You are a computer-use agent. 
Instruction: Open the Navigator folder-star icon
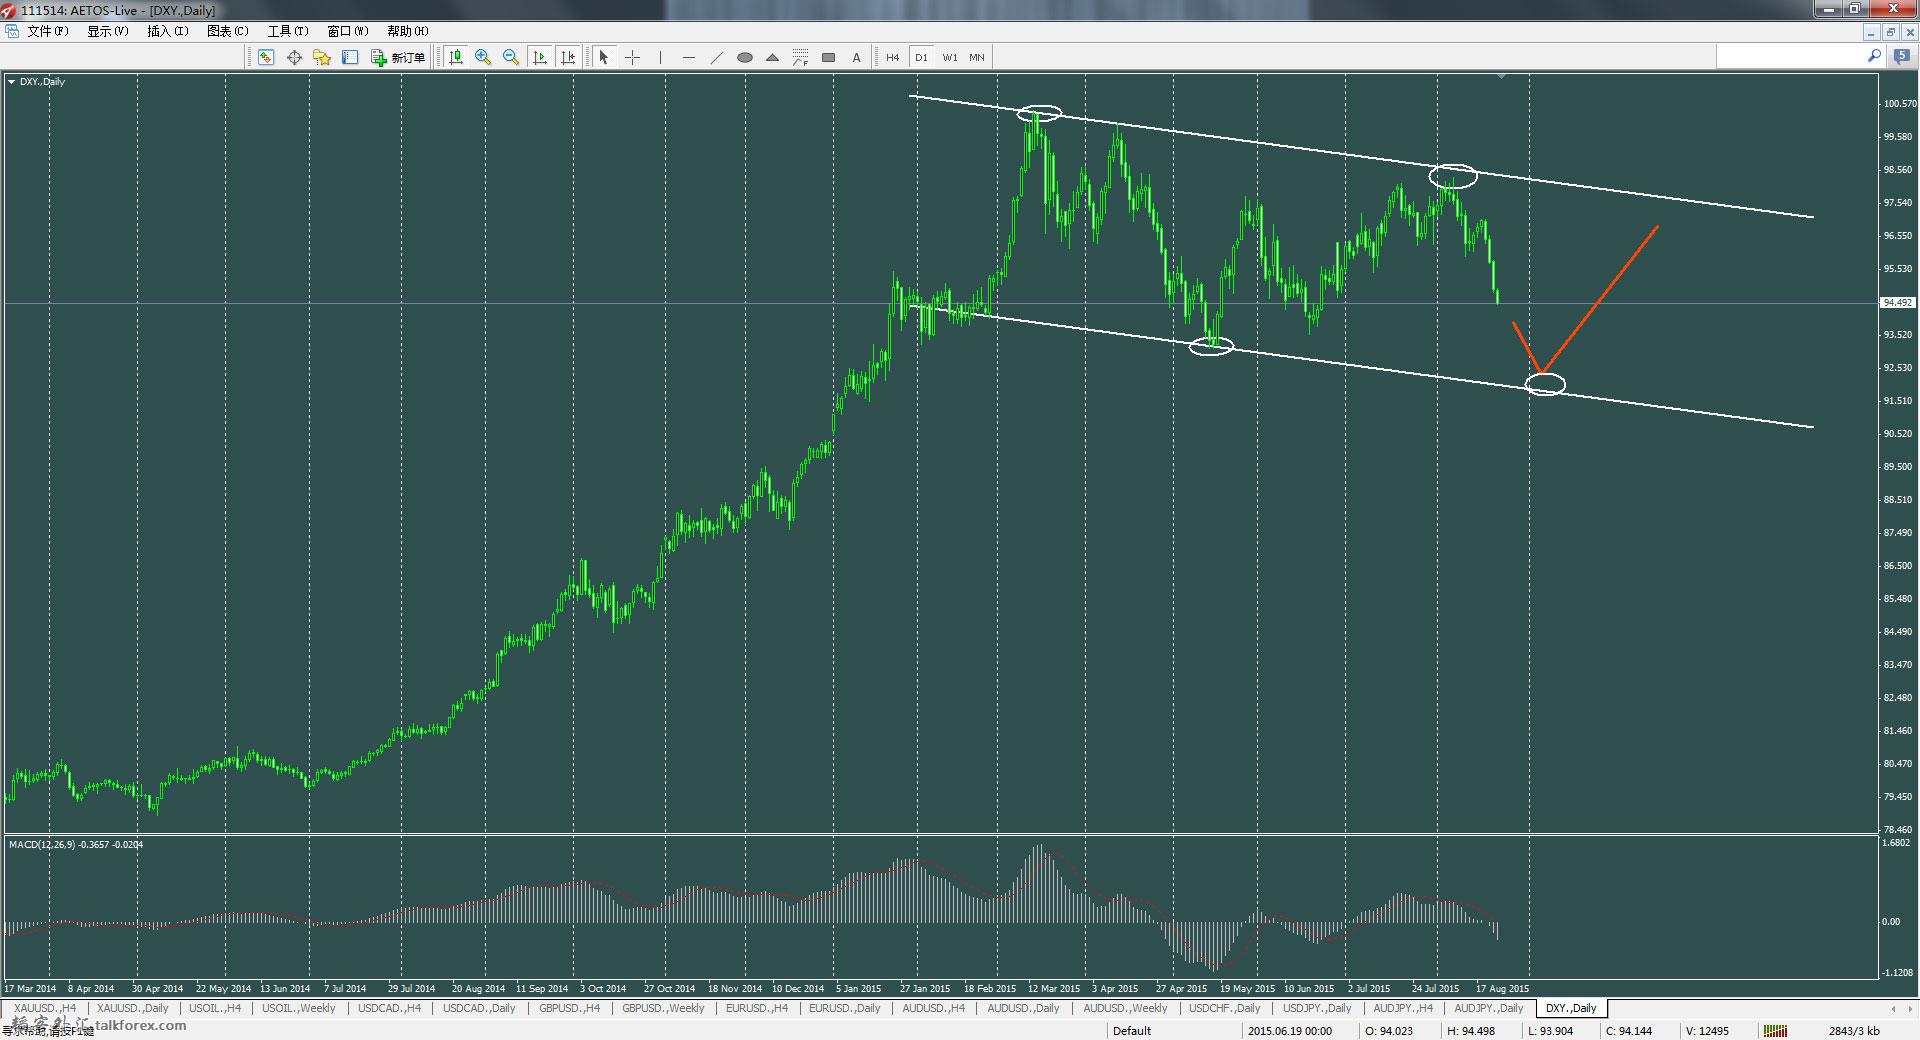(322, 57)
